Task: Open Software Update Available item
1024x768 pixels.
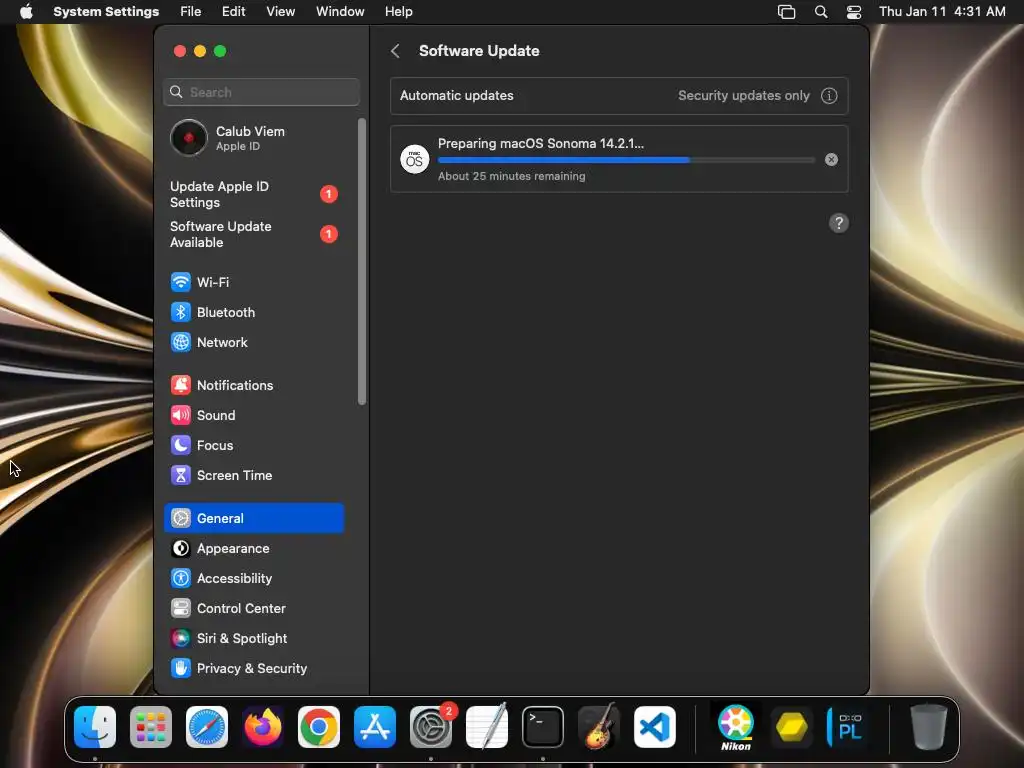Action: [253, 234]
